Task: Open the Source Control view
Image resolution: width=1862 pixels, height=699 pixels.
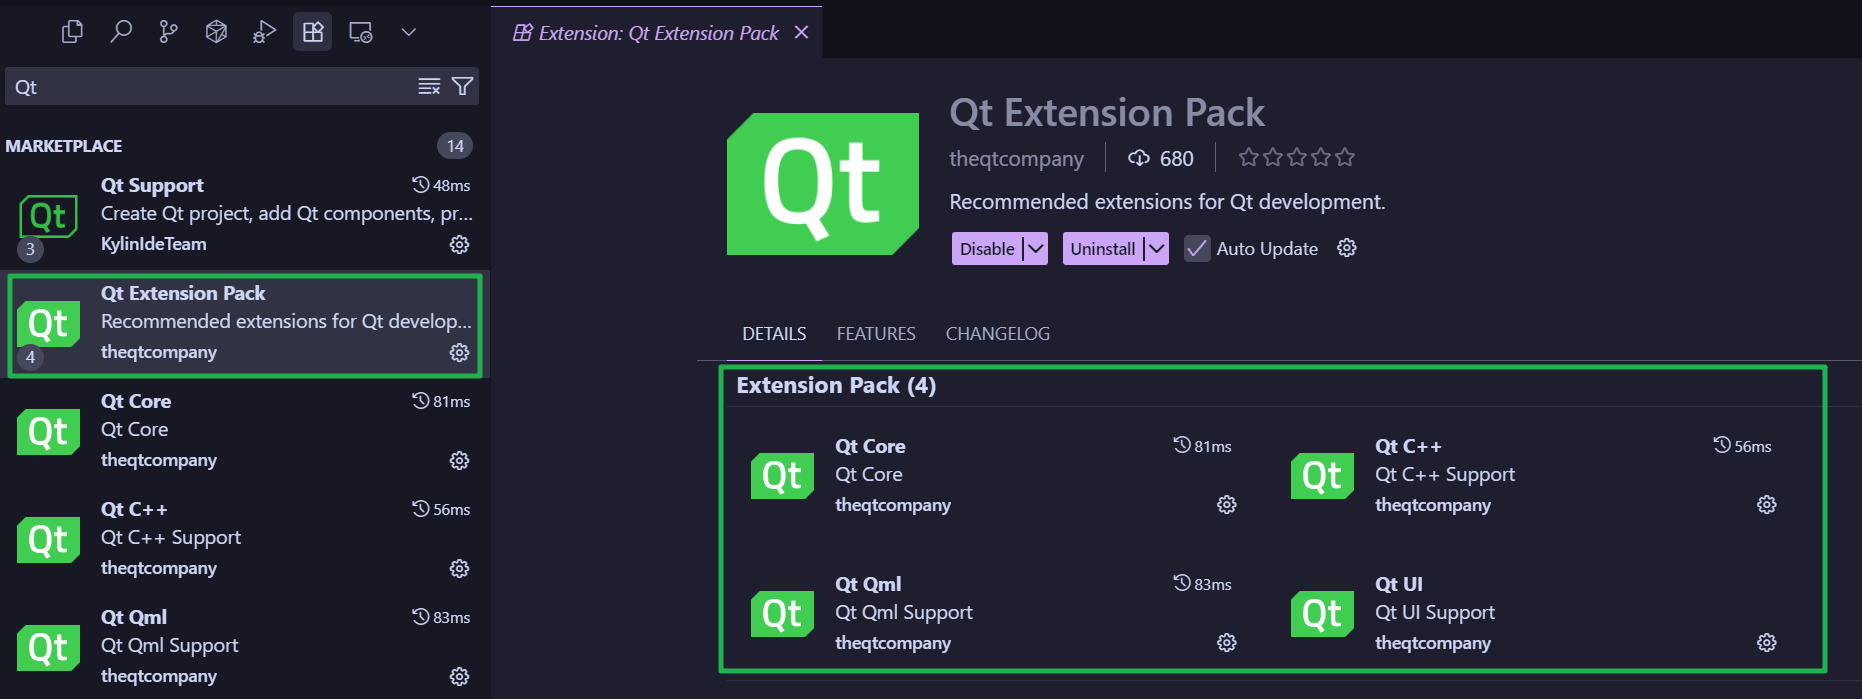Action: point(168,31)
